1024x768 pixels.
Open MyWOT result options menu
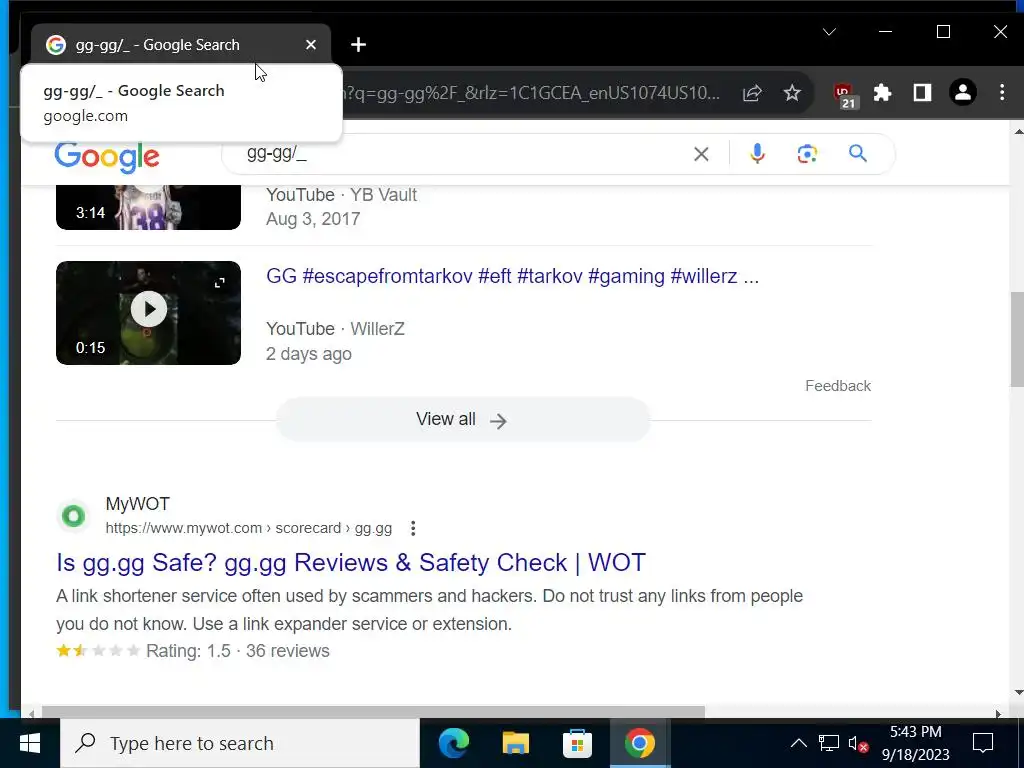point(413,528)
